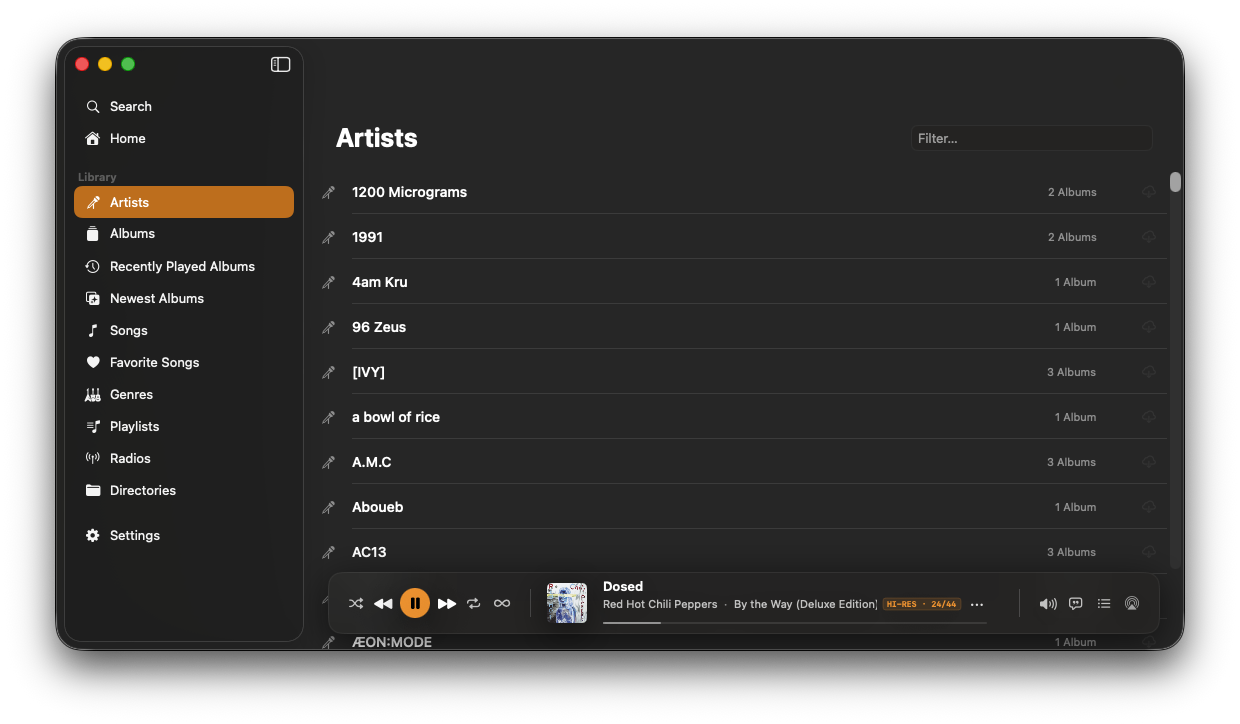Toggle the sidebar visibility
The image size is (1240, 724).
point(280,64)
